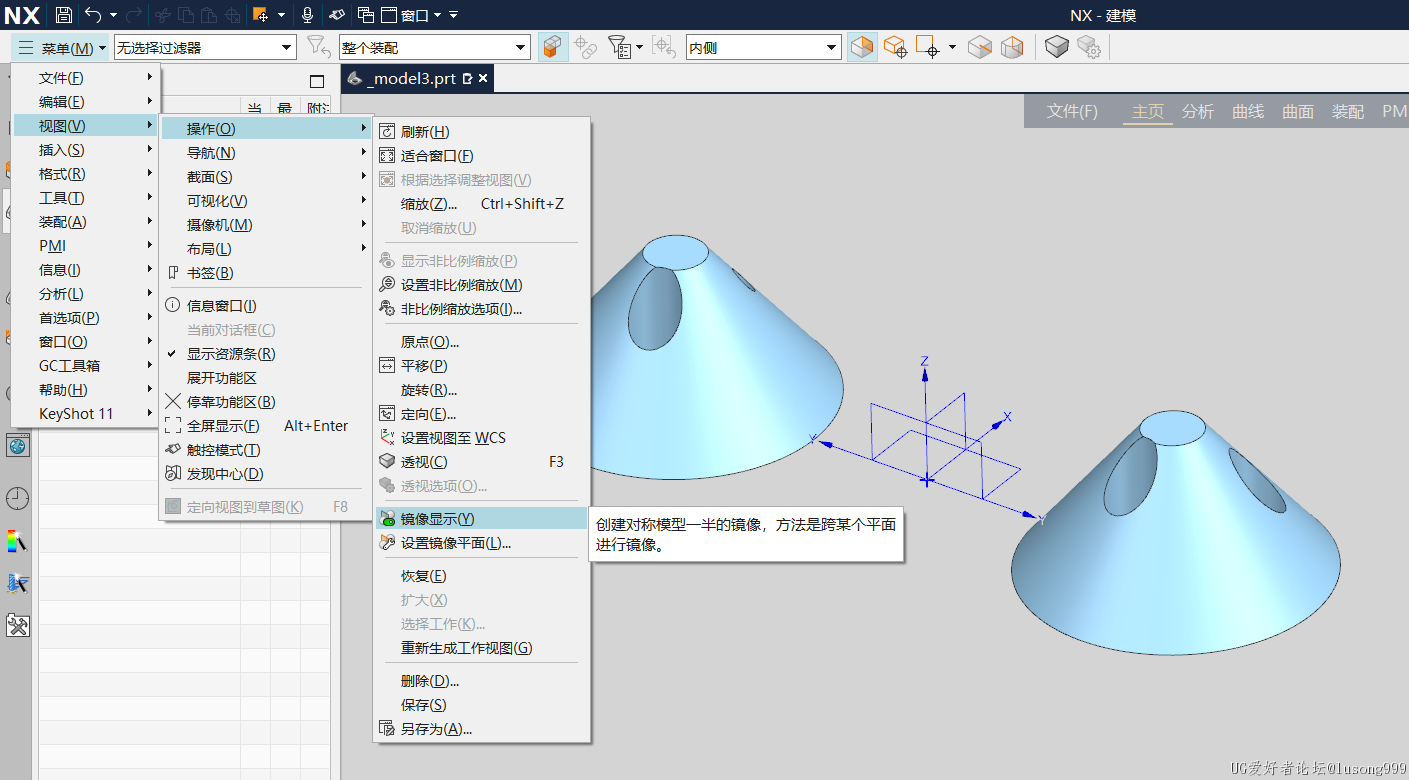The image size is (1409, 780).
Task: Open 缩放(Z)... zoom command
Action: 482,204
